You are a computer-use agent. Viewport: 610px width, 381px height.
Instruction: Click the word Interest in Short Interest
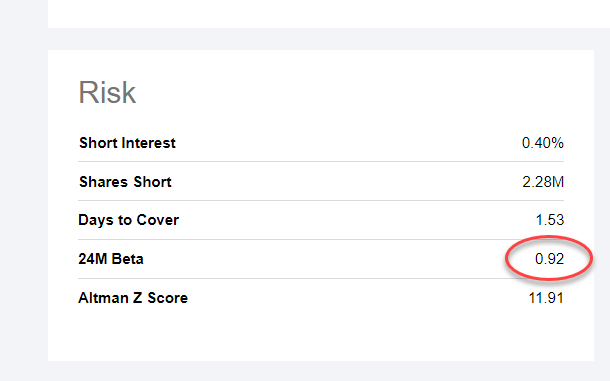(149, 143)
